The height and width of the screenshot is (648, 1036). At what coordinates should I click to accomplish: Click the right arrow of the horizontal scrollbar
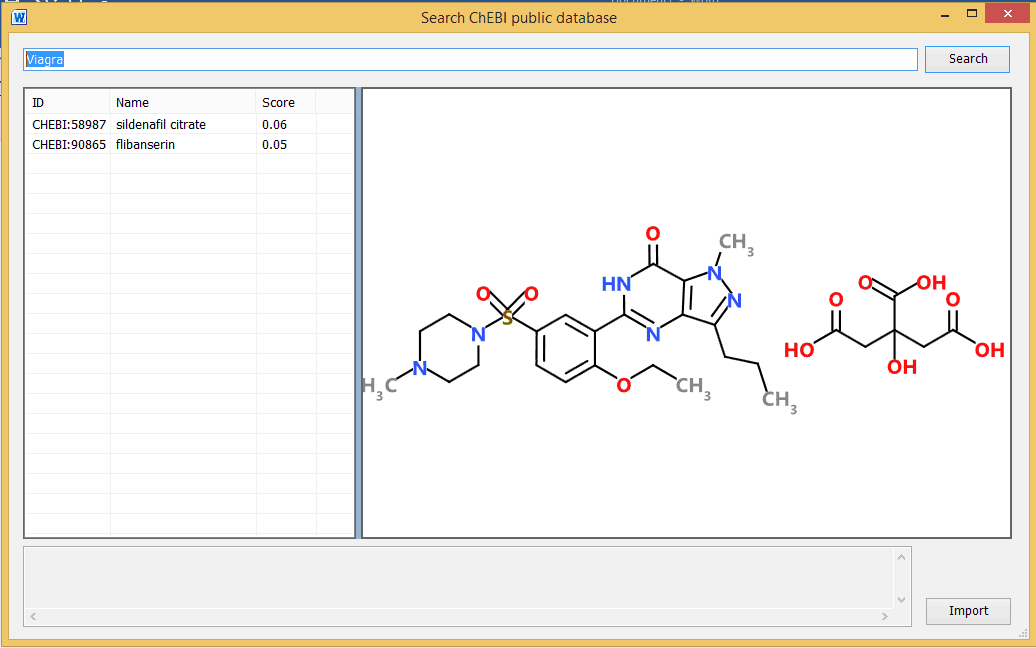(x=884, y=618)
